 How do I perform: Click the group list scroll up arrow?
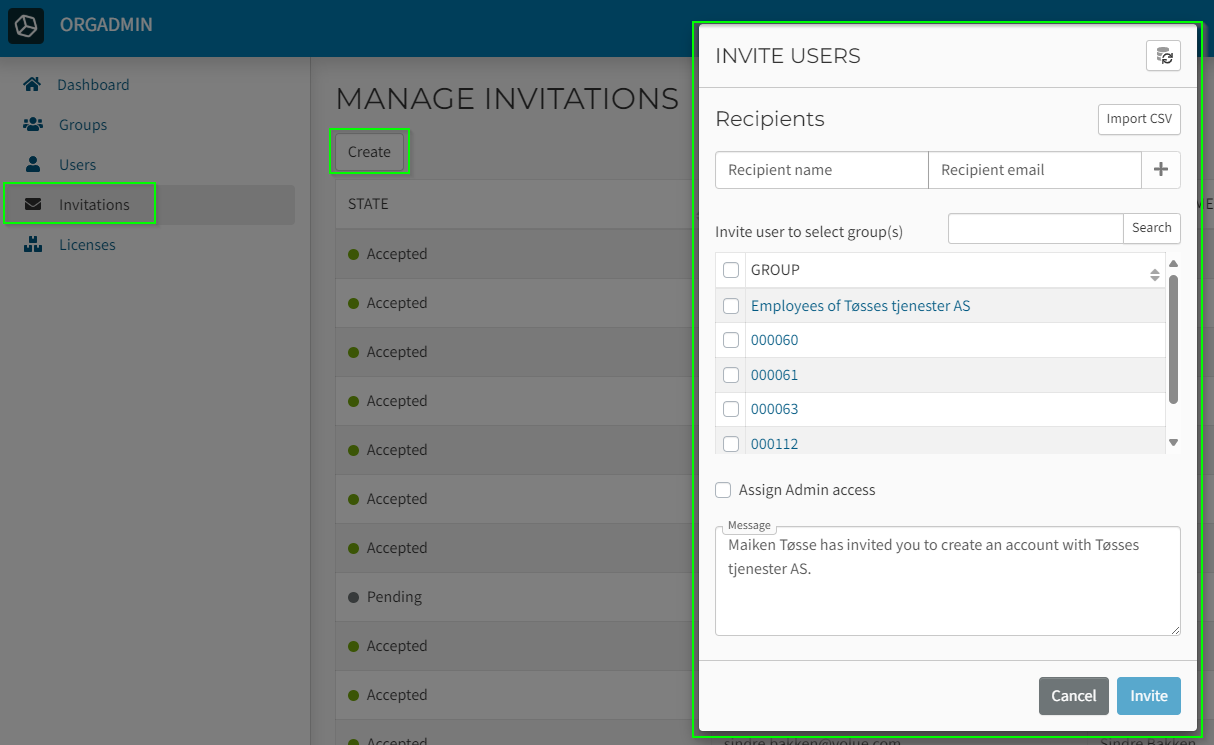click(1174, 264)
